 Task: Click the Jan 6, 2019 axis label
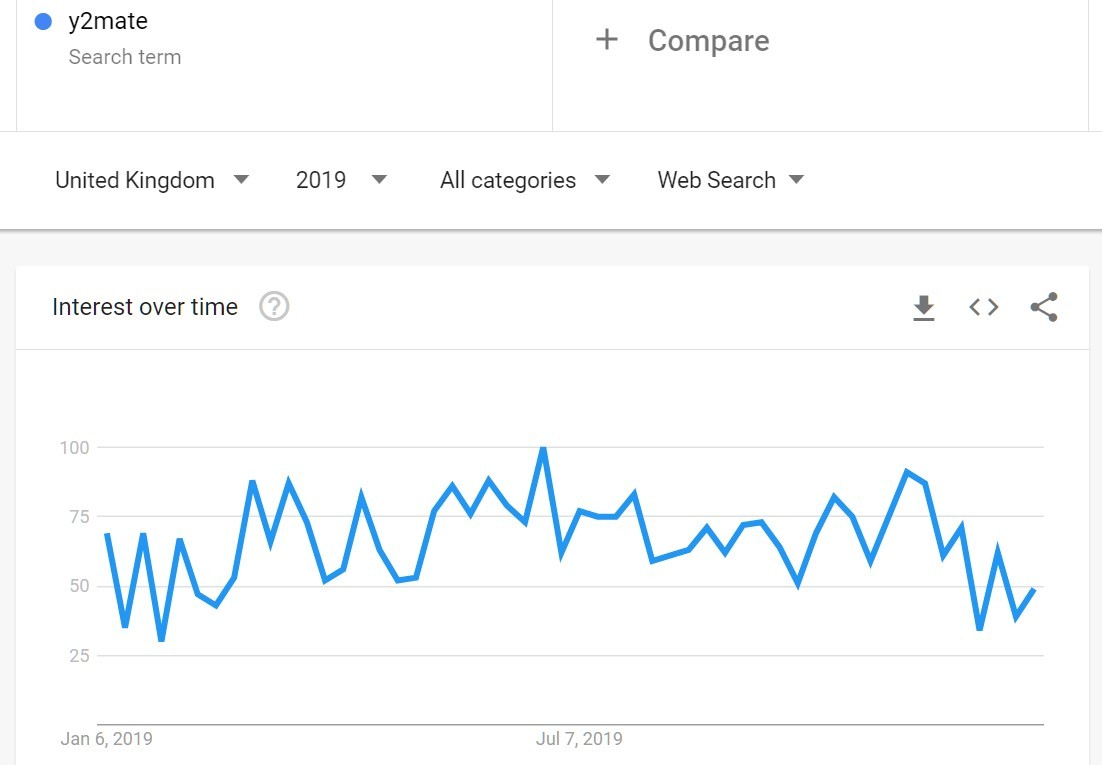pos(106,739)
